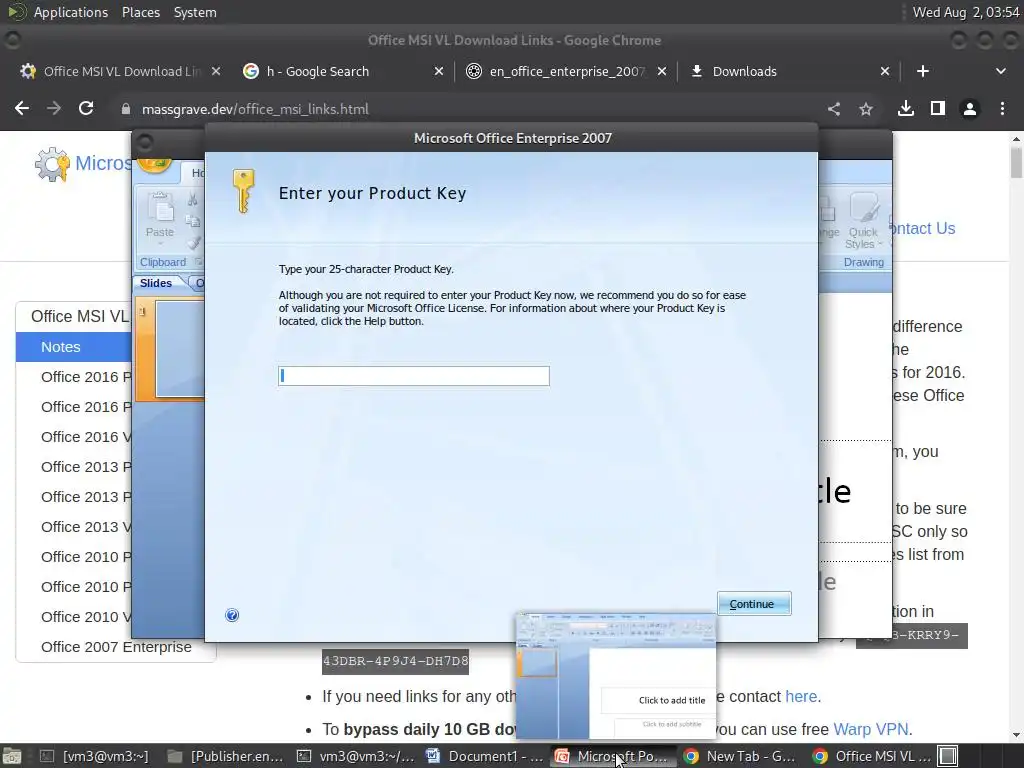Open a new Chrome tab with plus
The height and width of the screenshot is (768, 1024).
click(x=923, y=71)
